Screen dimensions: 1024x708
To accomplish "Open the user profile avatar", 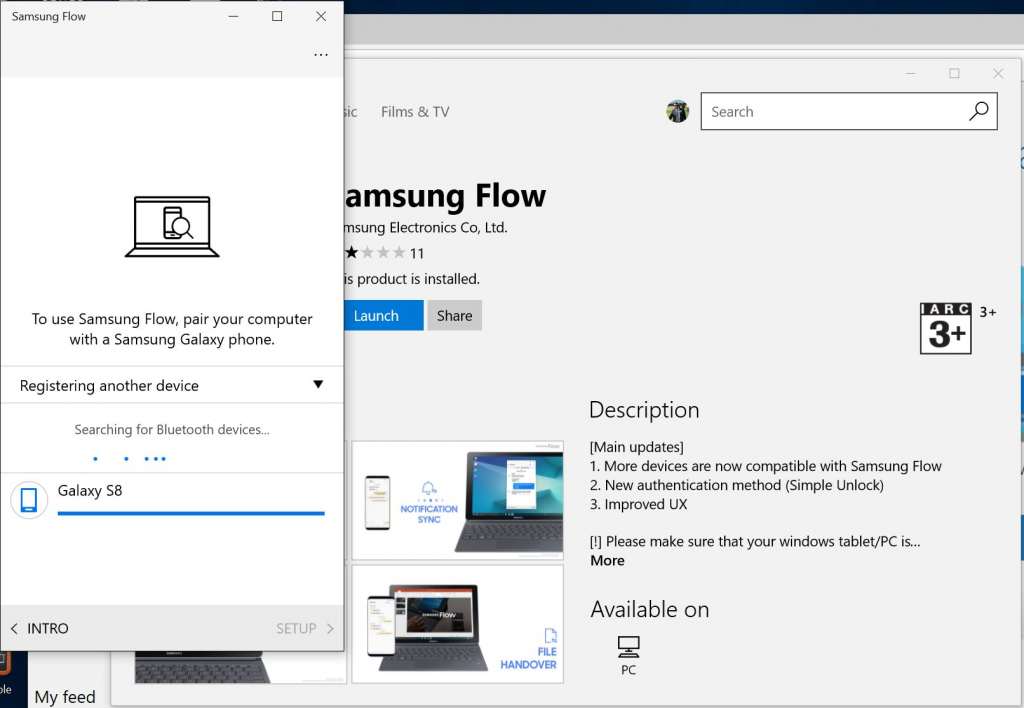I will point(678,111).
